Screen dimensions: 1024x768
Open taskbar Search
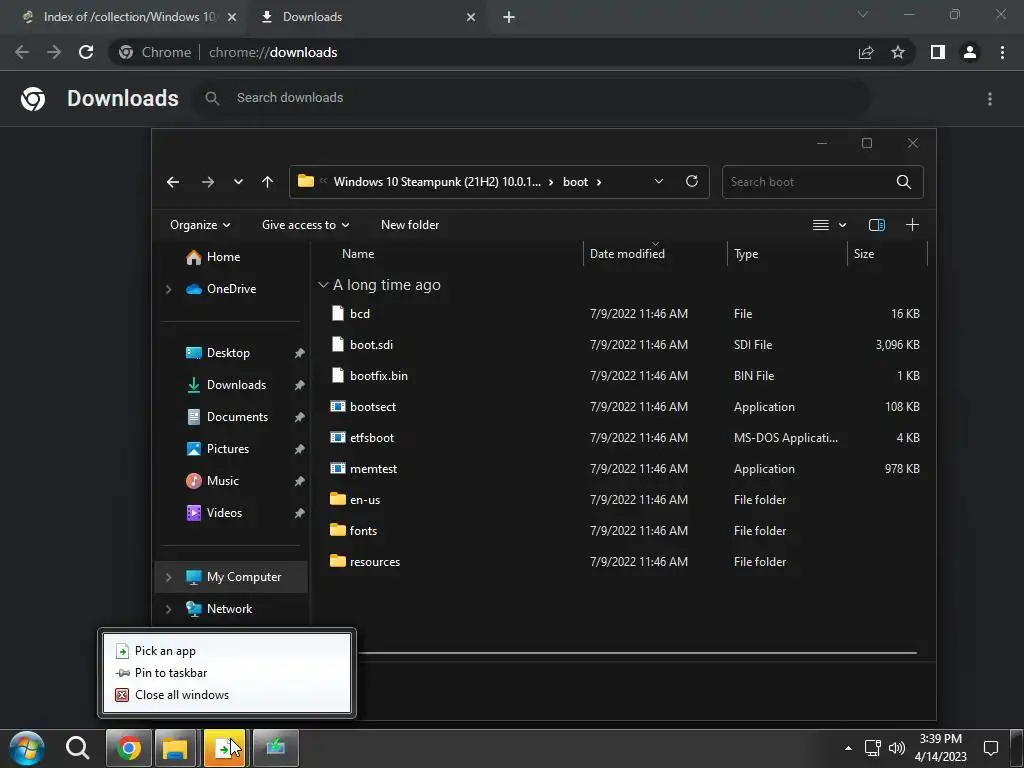coord(77,748)
